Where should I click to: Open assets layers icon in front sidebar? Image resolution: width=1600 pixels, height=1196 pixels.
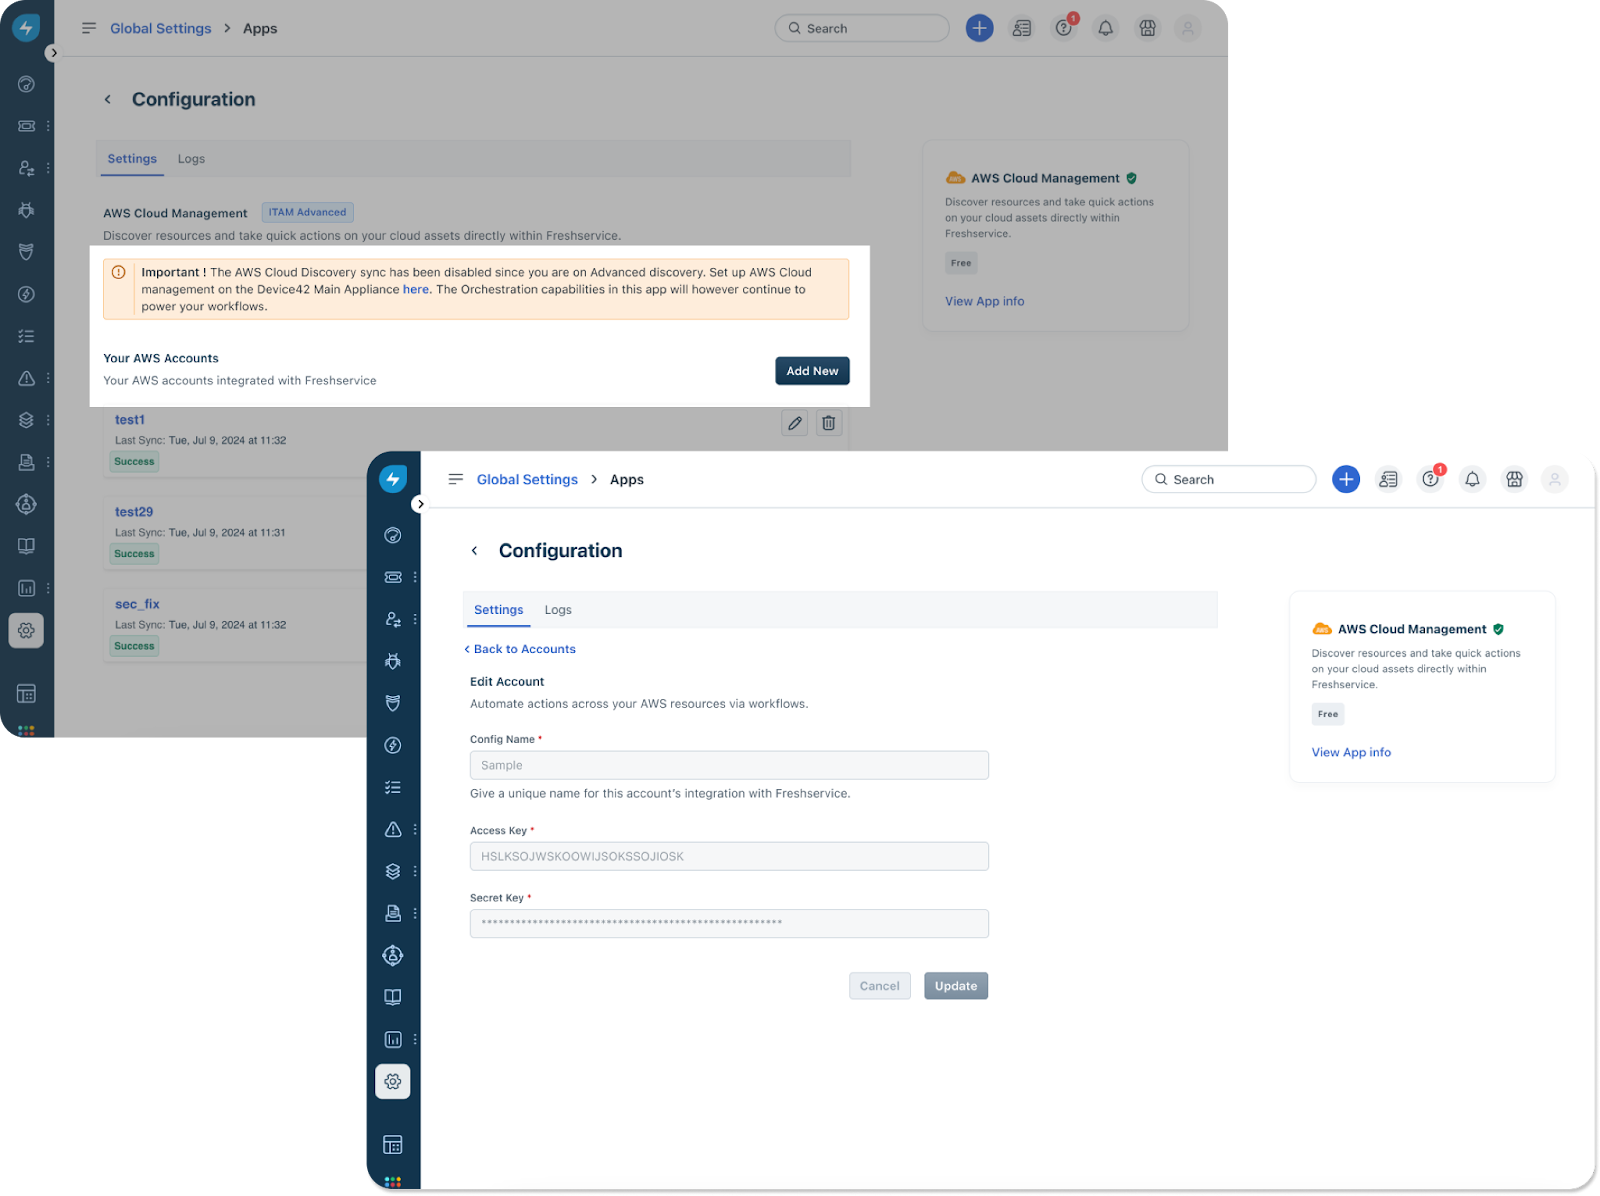393,871
